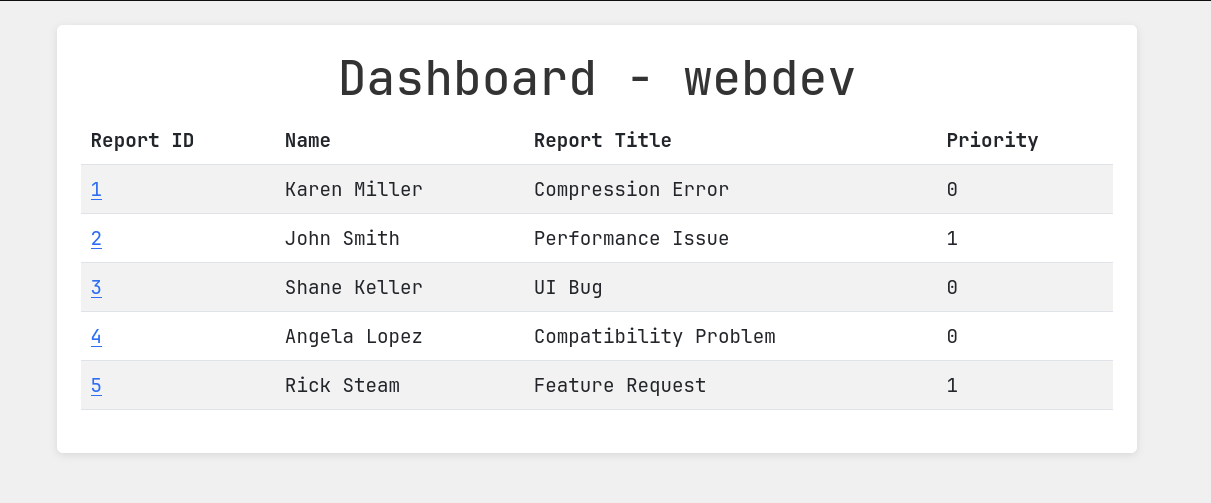Select the Feature Request report title
The height and width of the screenshot is (503, 1211).
pos(619,386)
